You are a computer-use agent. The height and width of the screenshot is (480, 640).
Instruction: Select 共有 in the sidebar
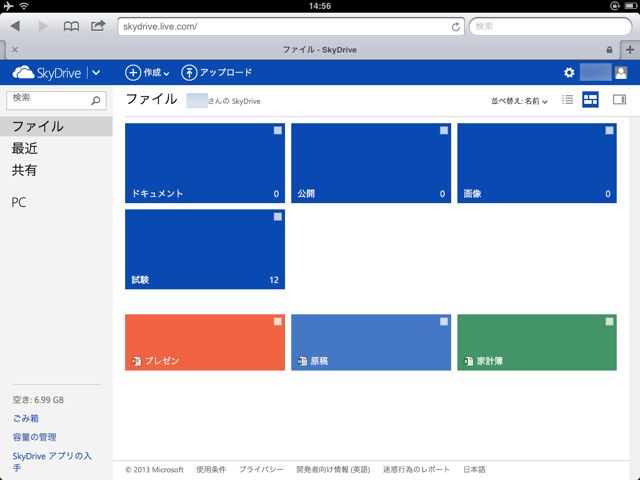point(24,170)
